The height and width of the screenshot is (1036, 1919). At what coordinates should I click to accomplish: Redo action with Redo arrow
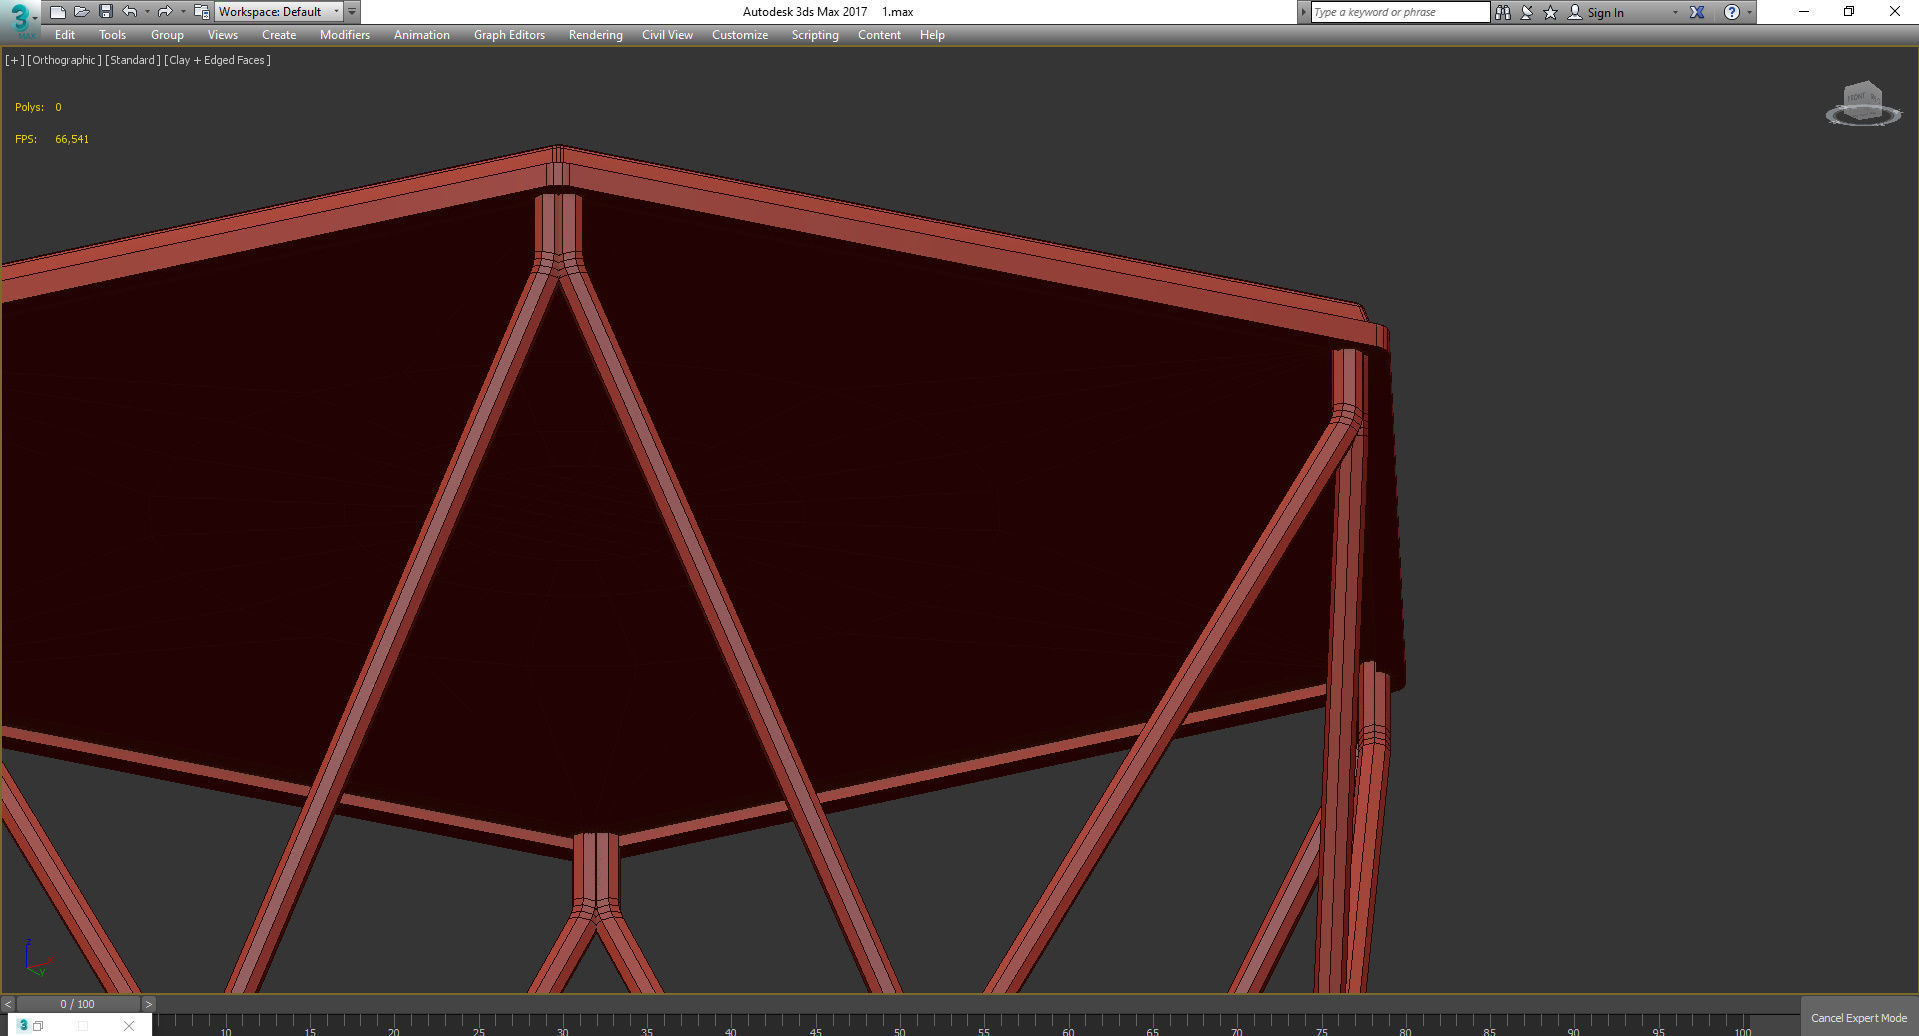coord(165,12)
